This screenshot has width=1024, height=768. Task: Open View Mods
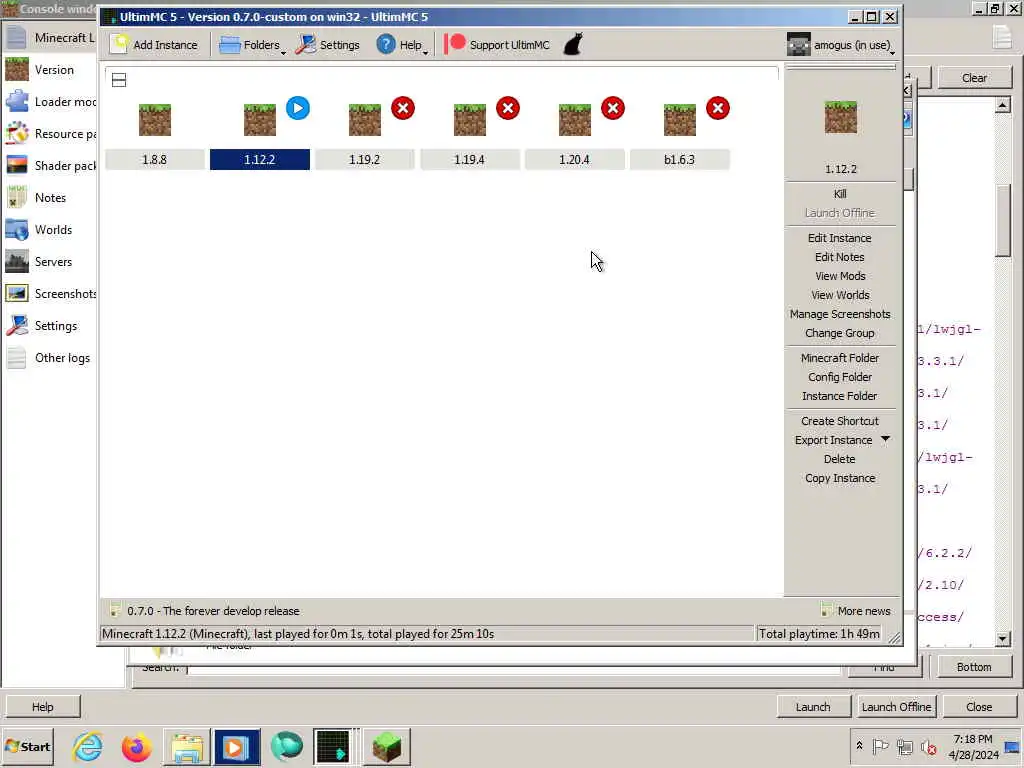[x=840, y=276]
